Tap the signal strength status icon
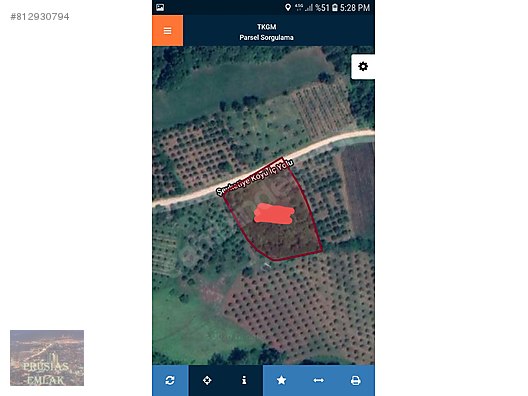The width and height of the screenshot is (528, 396). tap(308, 7)
